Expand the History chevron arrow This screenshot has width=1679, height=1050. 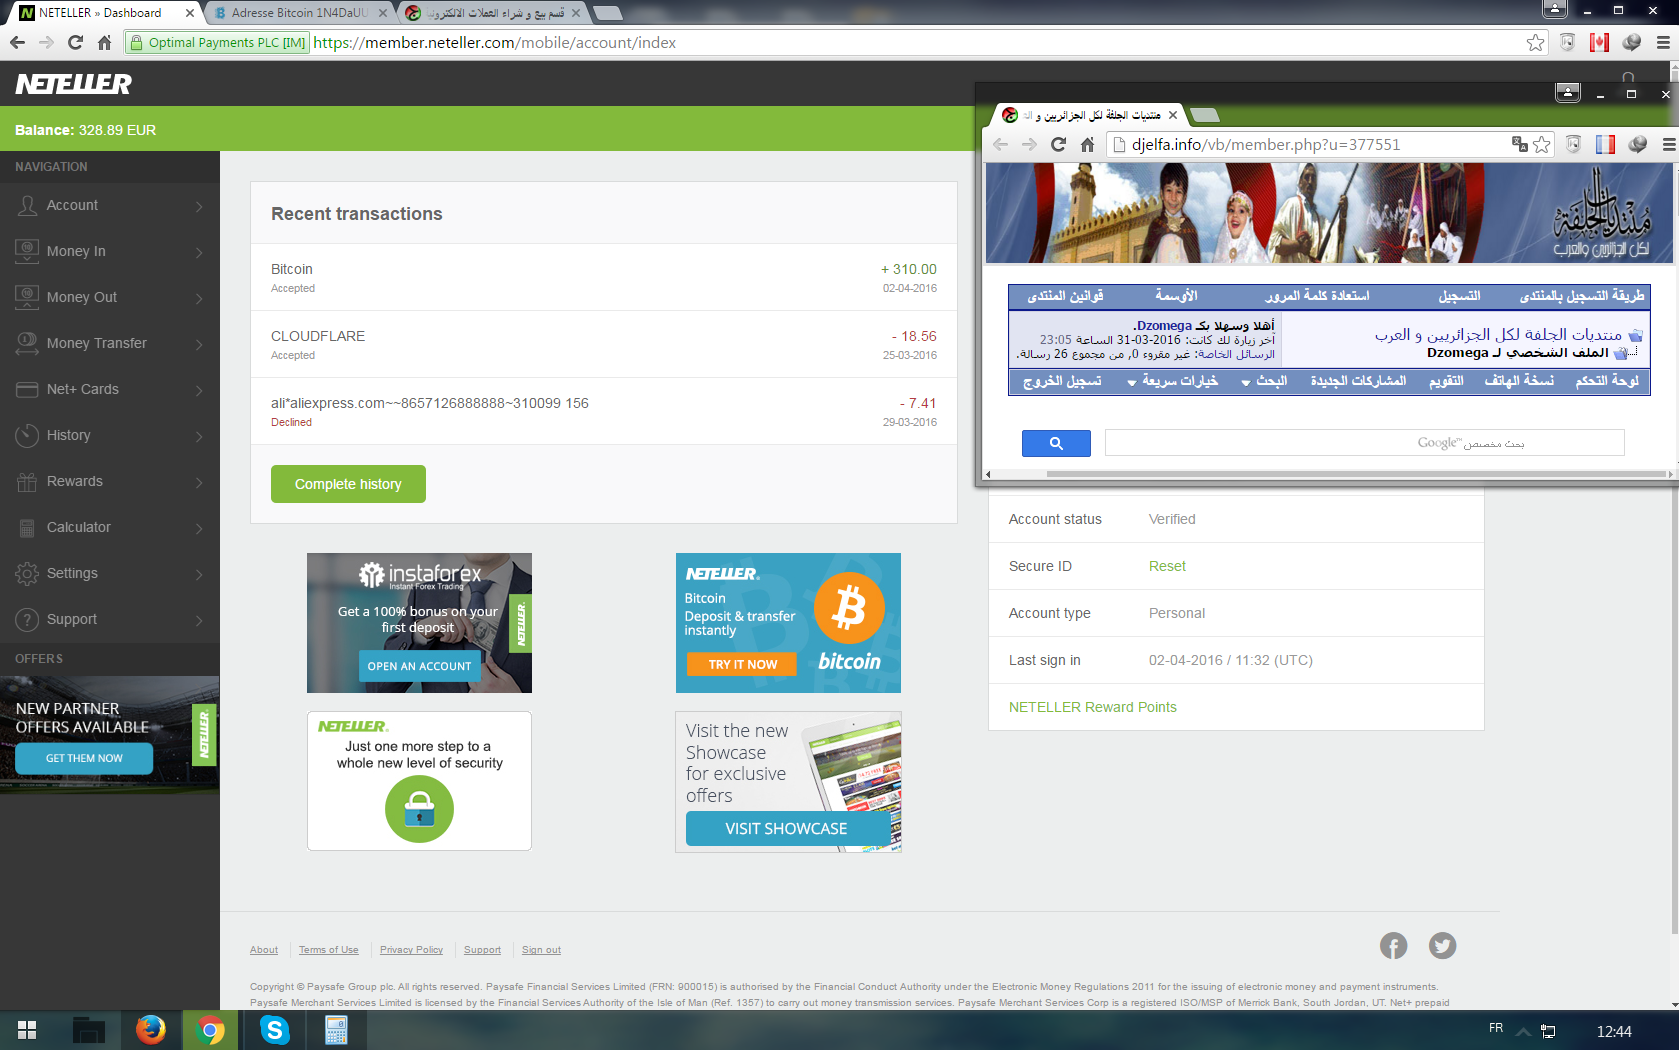[x=199, y=436]
